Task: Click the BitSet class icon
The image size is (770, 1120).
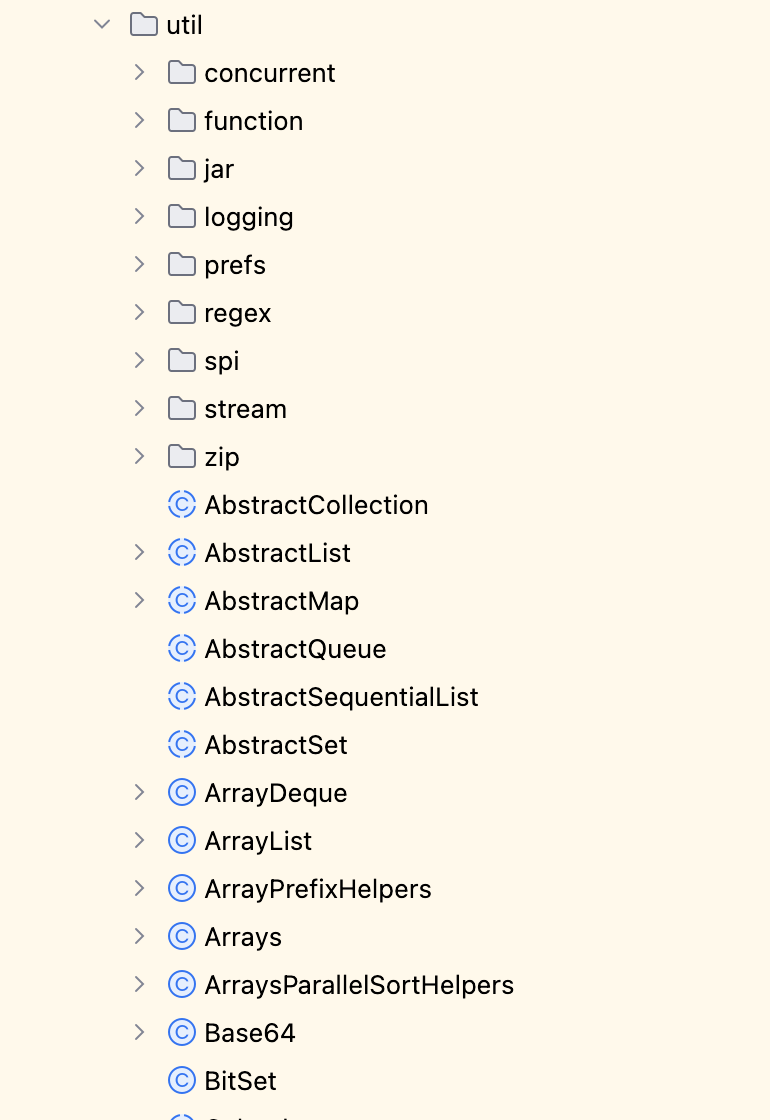Action: (x=181, y=1081)
